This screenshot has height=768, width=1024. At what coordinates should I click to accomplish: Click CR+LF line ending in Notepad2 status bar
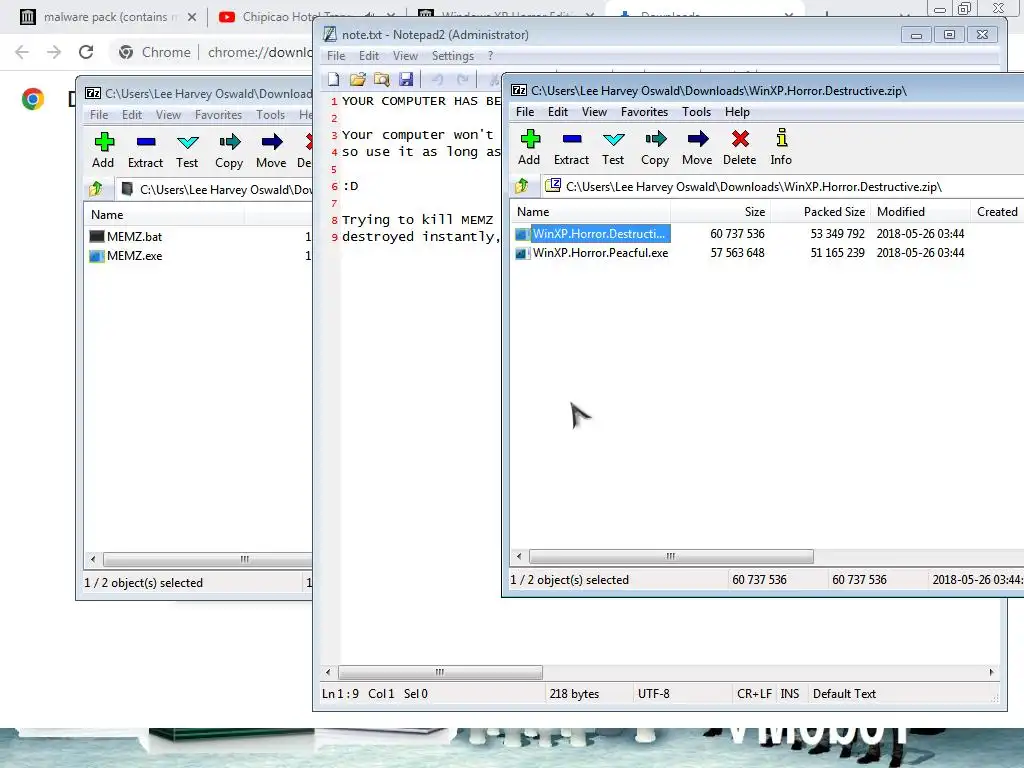754,694
